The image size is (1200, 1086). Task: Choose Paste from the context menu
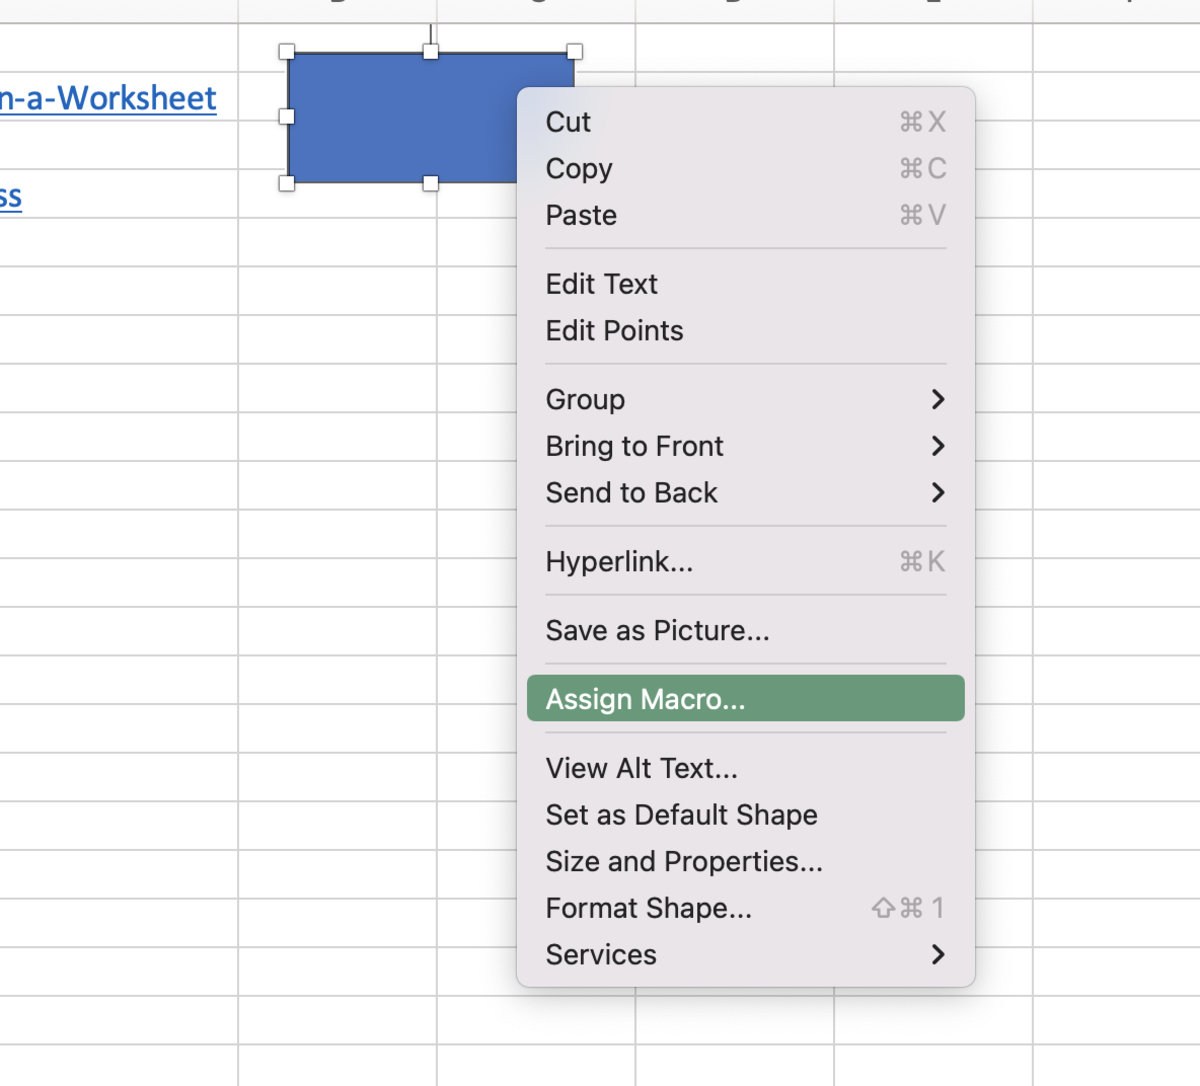[745, 215]
